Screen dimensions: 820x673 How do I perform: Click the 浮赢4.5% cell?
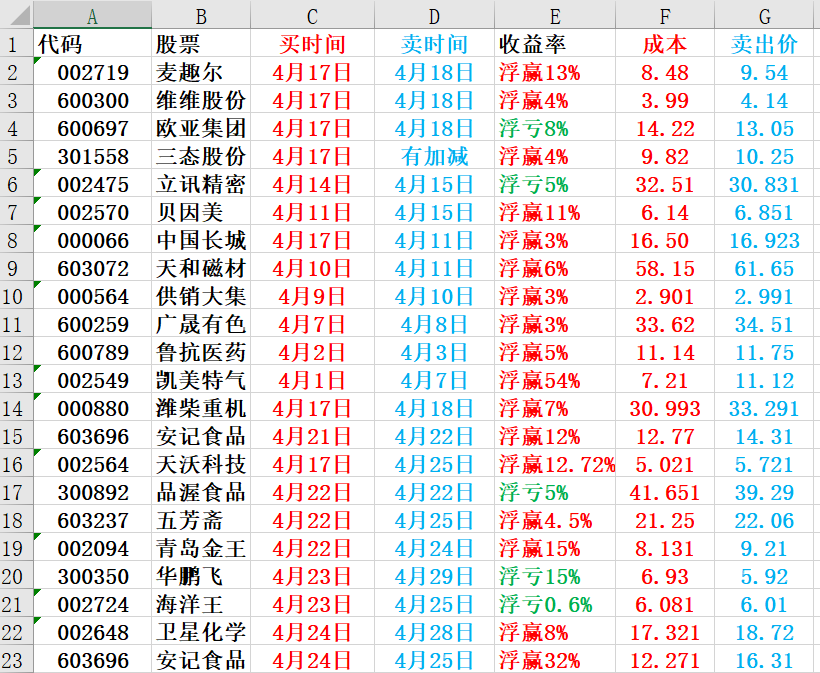555,519
